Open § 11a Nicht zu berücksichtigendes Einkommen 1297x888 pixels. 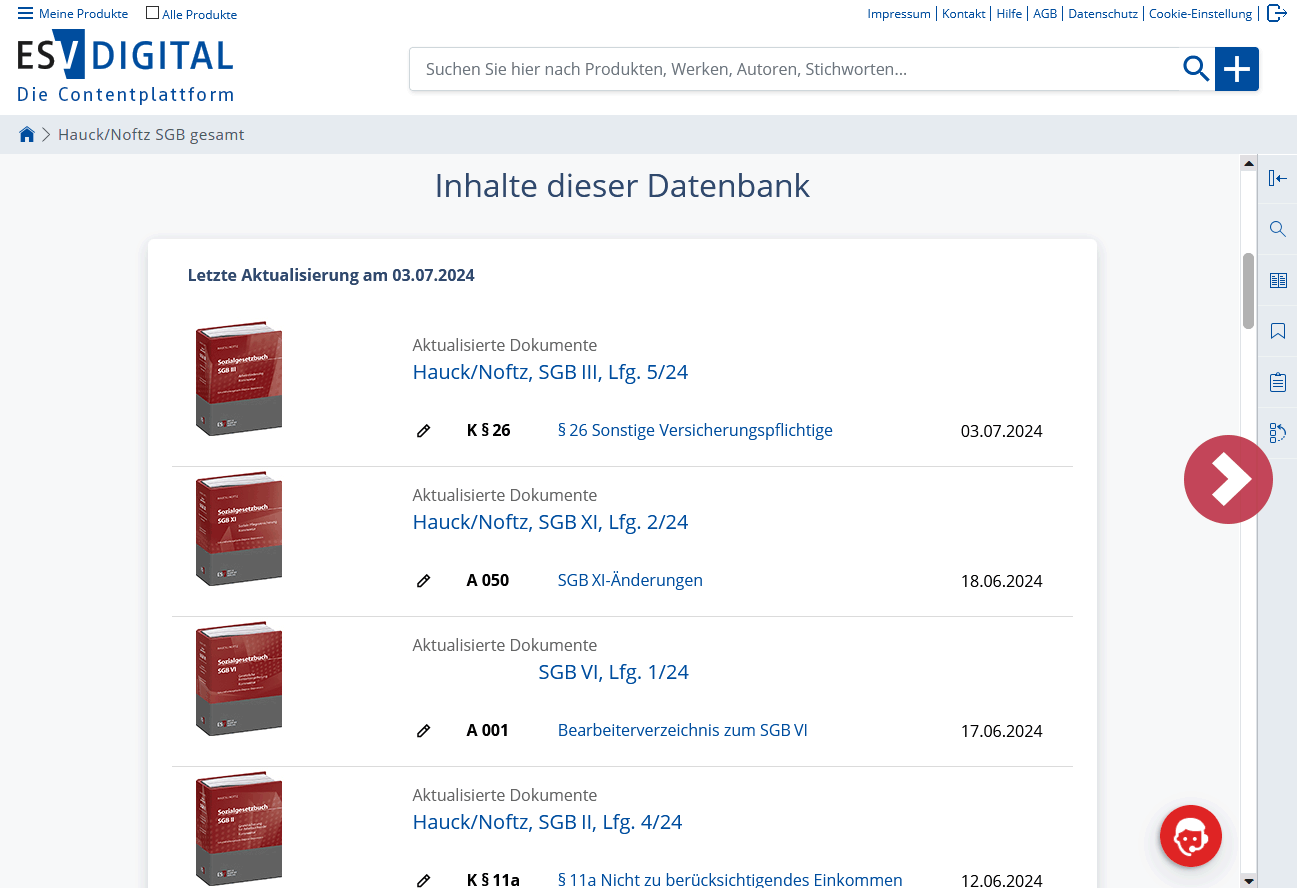[x=730, y=880]
